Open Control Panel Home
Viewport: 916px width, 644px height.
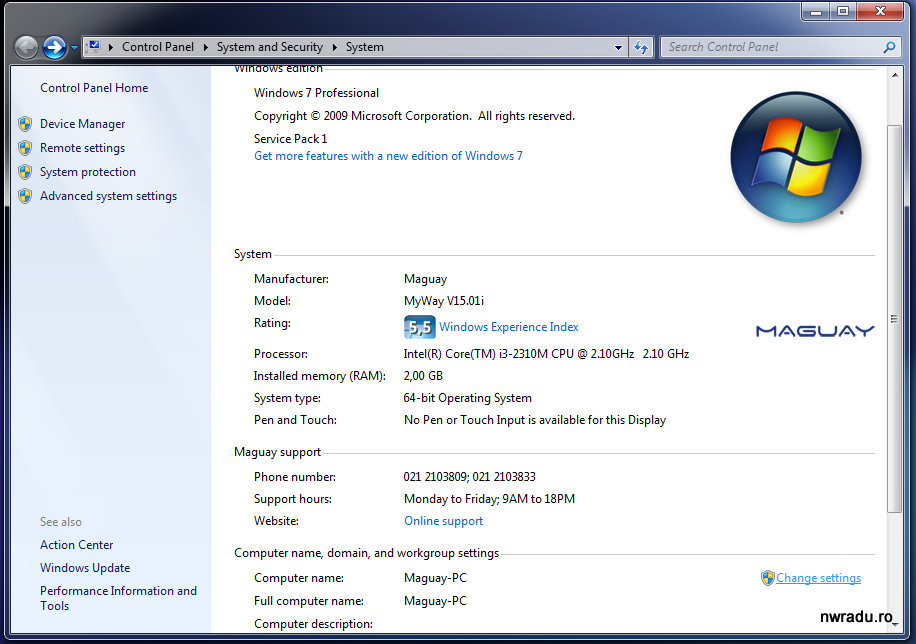coord(94,88)
